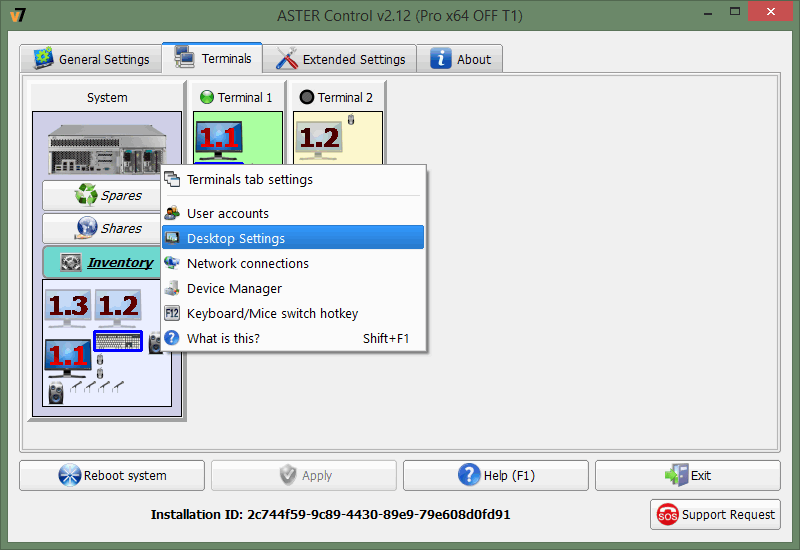The height and width of the screenshot is (550, 800).
Task: Click the Apply button
Action: point(304,476)
